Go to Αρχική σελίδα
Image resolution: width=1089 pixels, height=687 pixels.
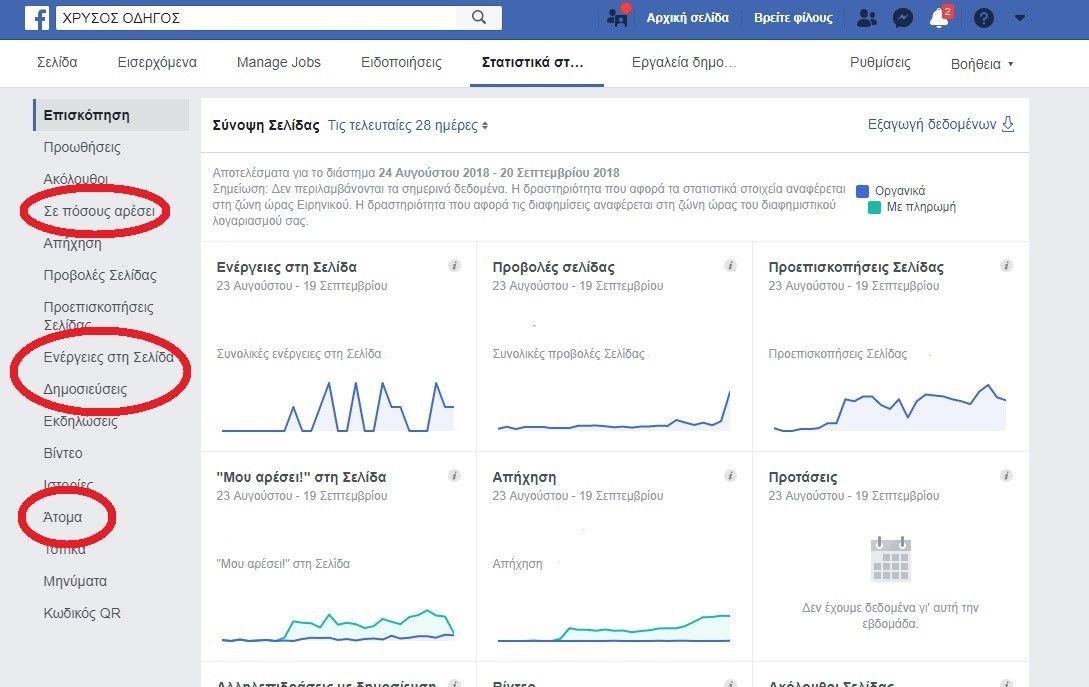(688, 18)
